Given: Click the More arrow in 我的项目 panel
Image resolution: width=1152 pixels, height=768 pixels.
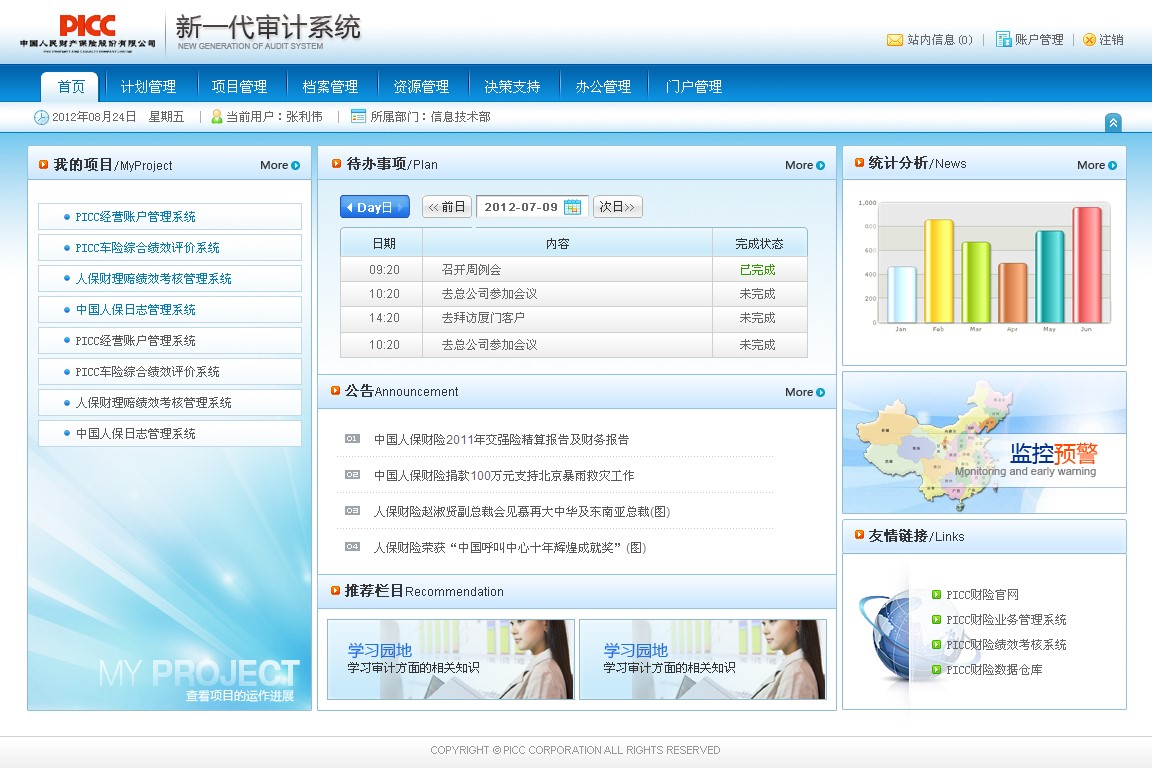Looking at the screenshot, I should pos(295,165).
